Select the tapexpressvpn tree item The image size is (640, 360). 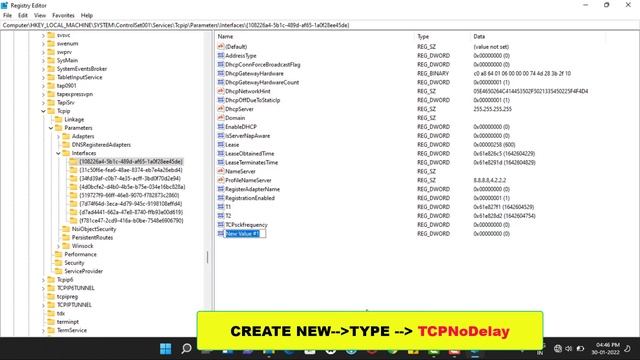tap(75, 94)
